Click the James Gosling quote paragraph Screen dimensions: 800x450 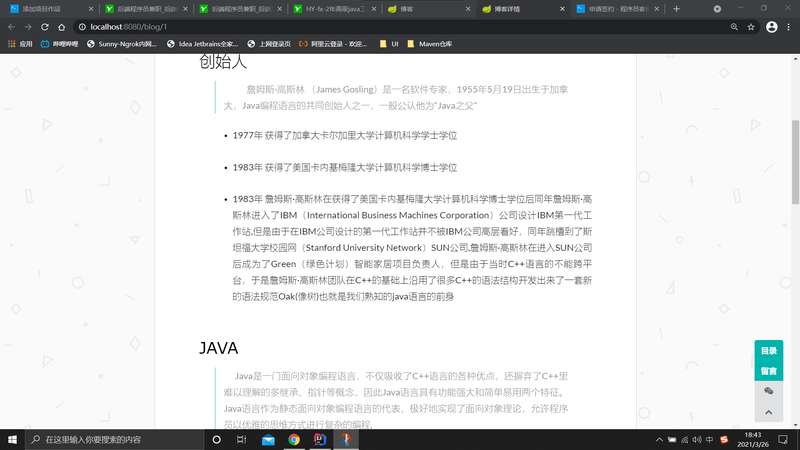click(x=395, y=97)
